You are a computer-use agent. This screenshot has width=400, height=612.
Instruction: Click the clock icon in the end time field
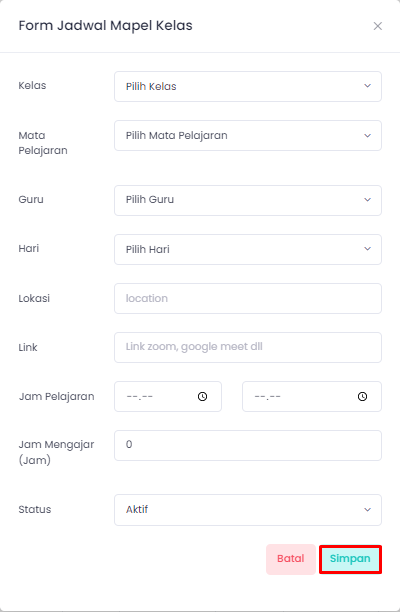click(362, 397)
